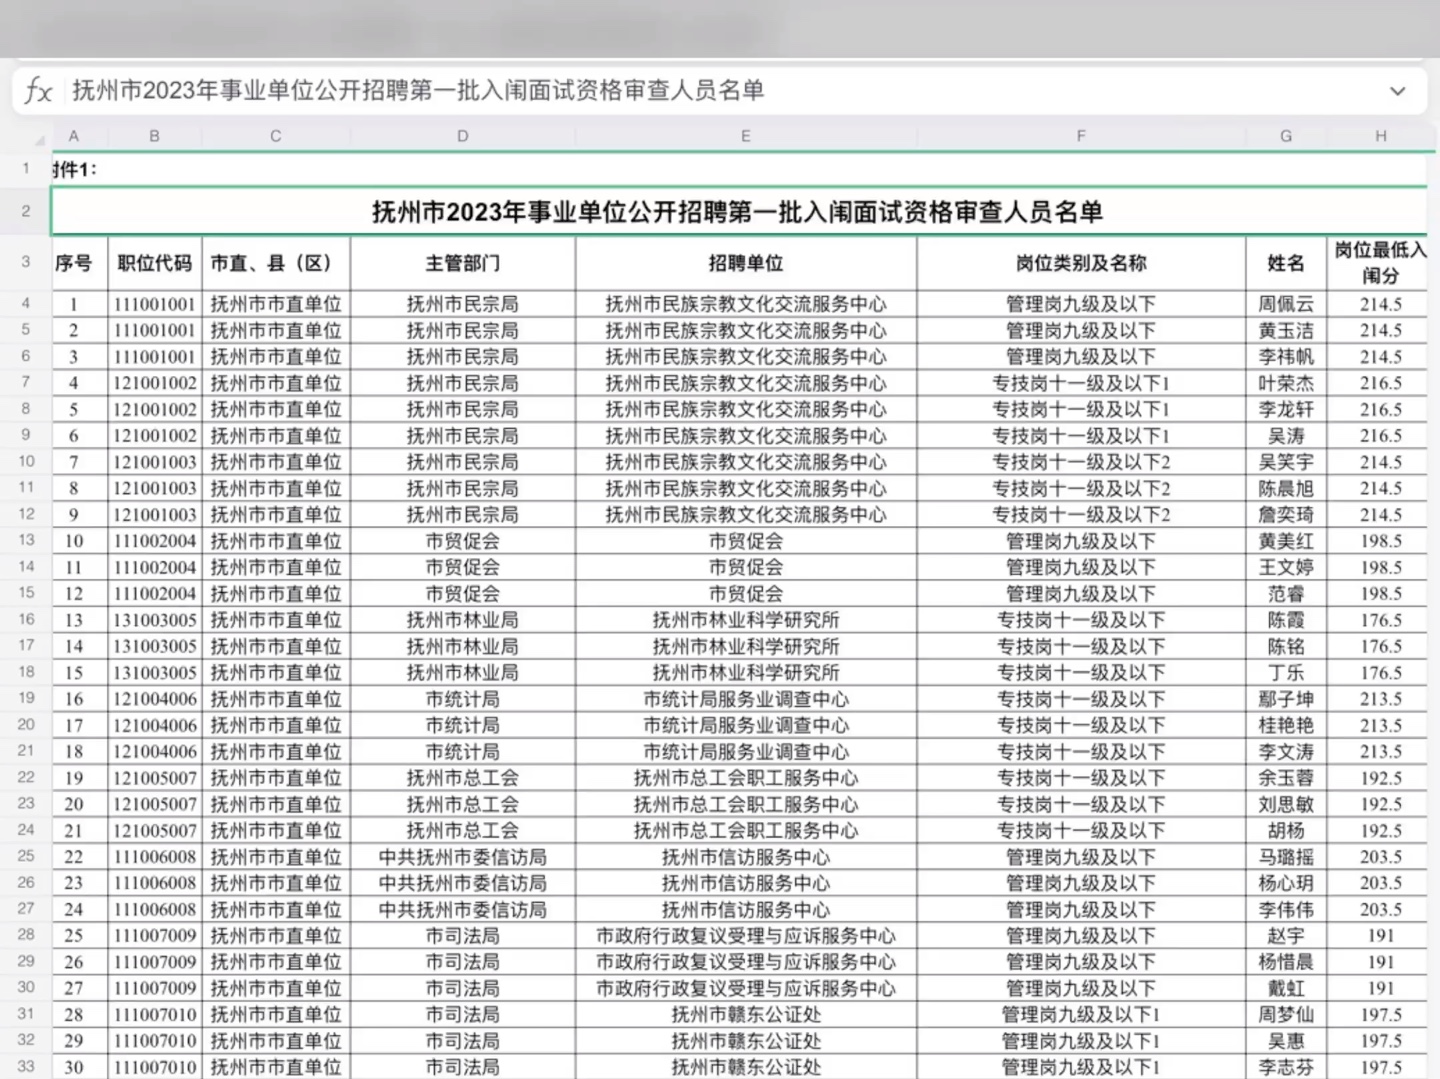Select name cell 杨心玥
1440x1079 pixels.
coord(1286,883)
